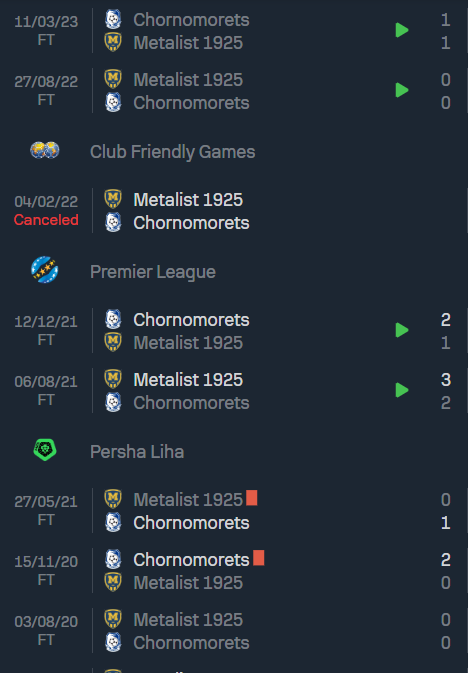Click Metalist 1925 crest in canceled friendly

pos(113,199)
